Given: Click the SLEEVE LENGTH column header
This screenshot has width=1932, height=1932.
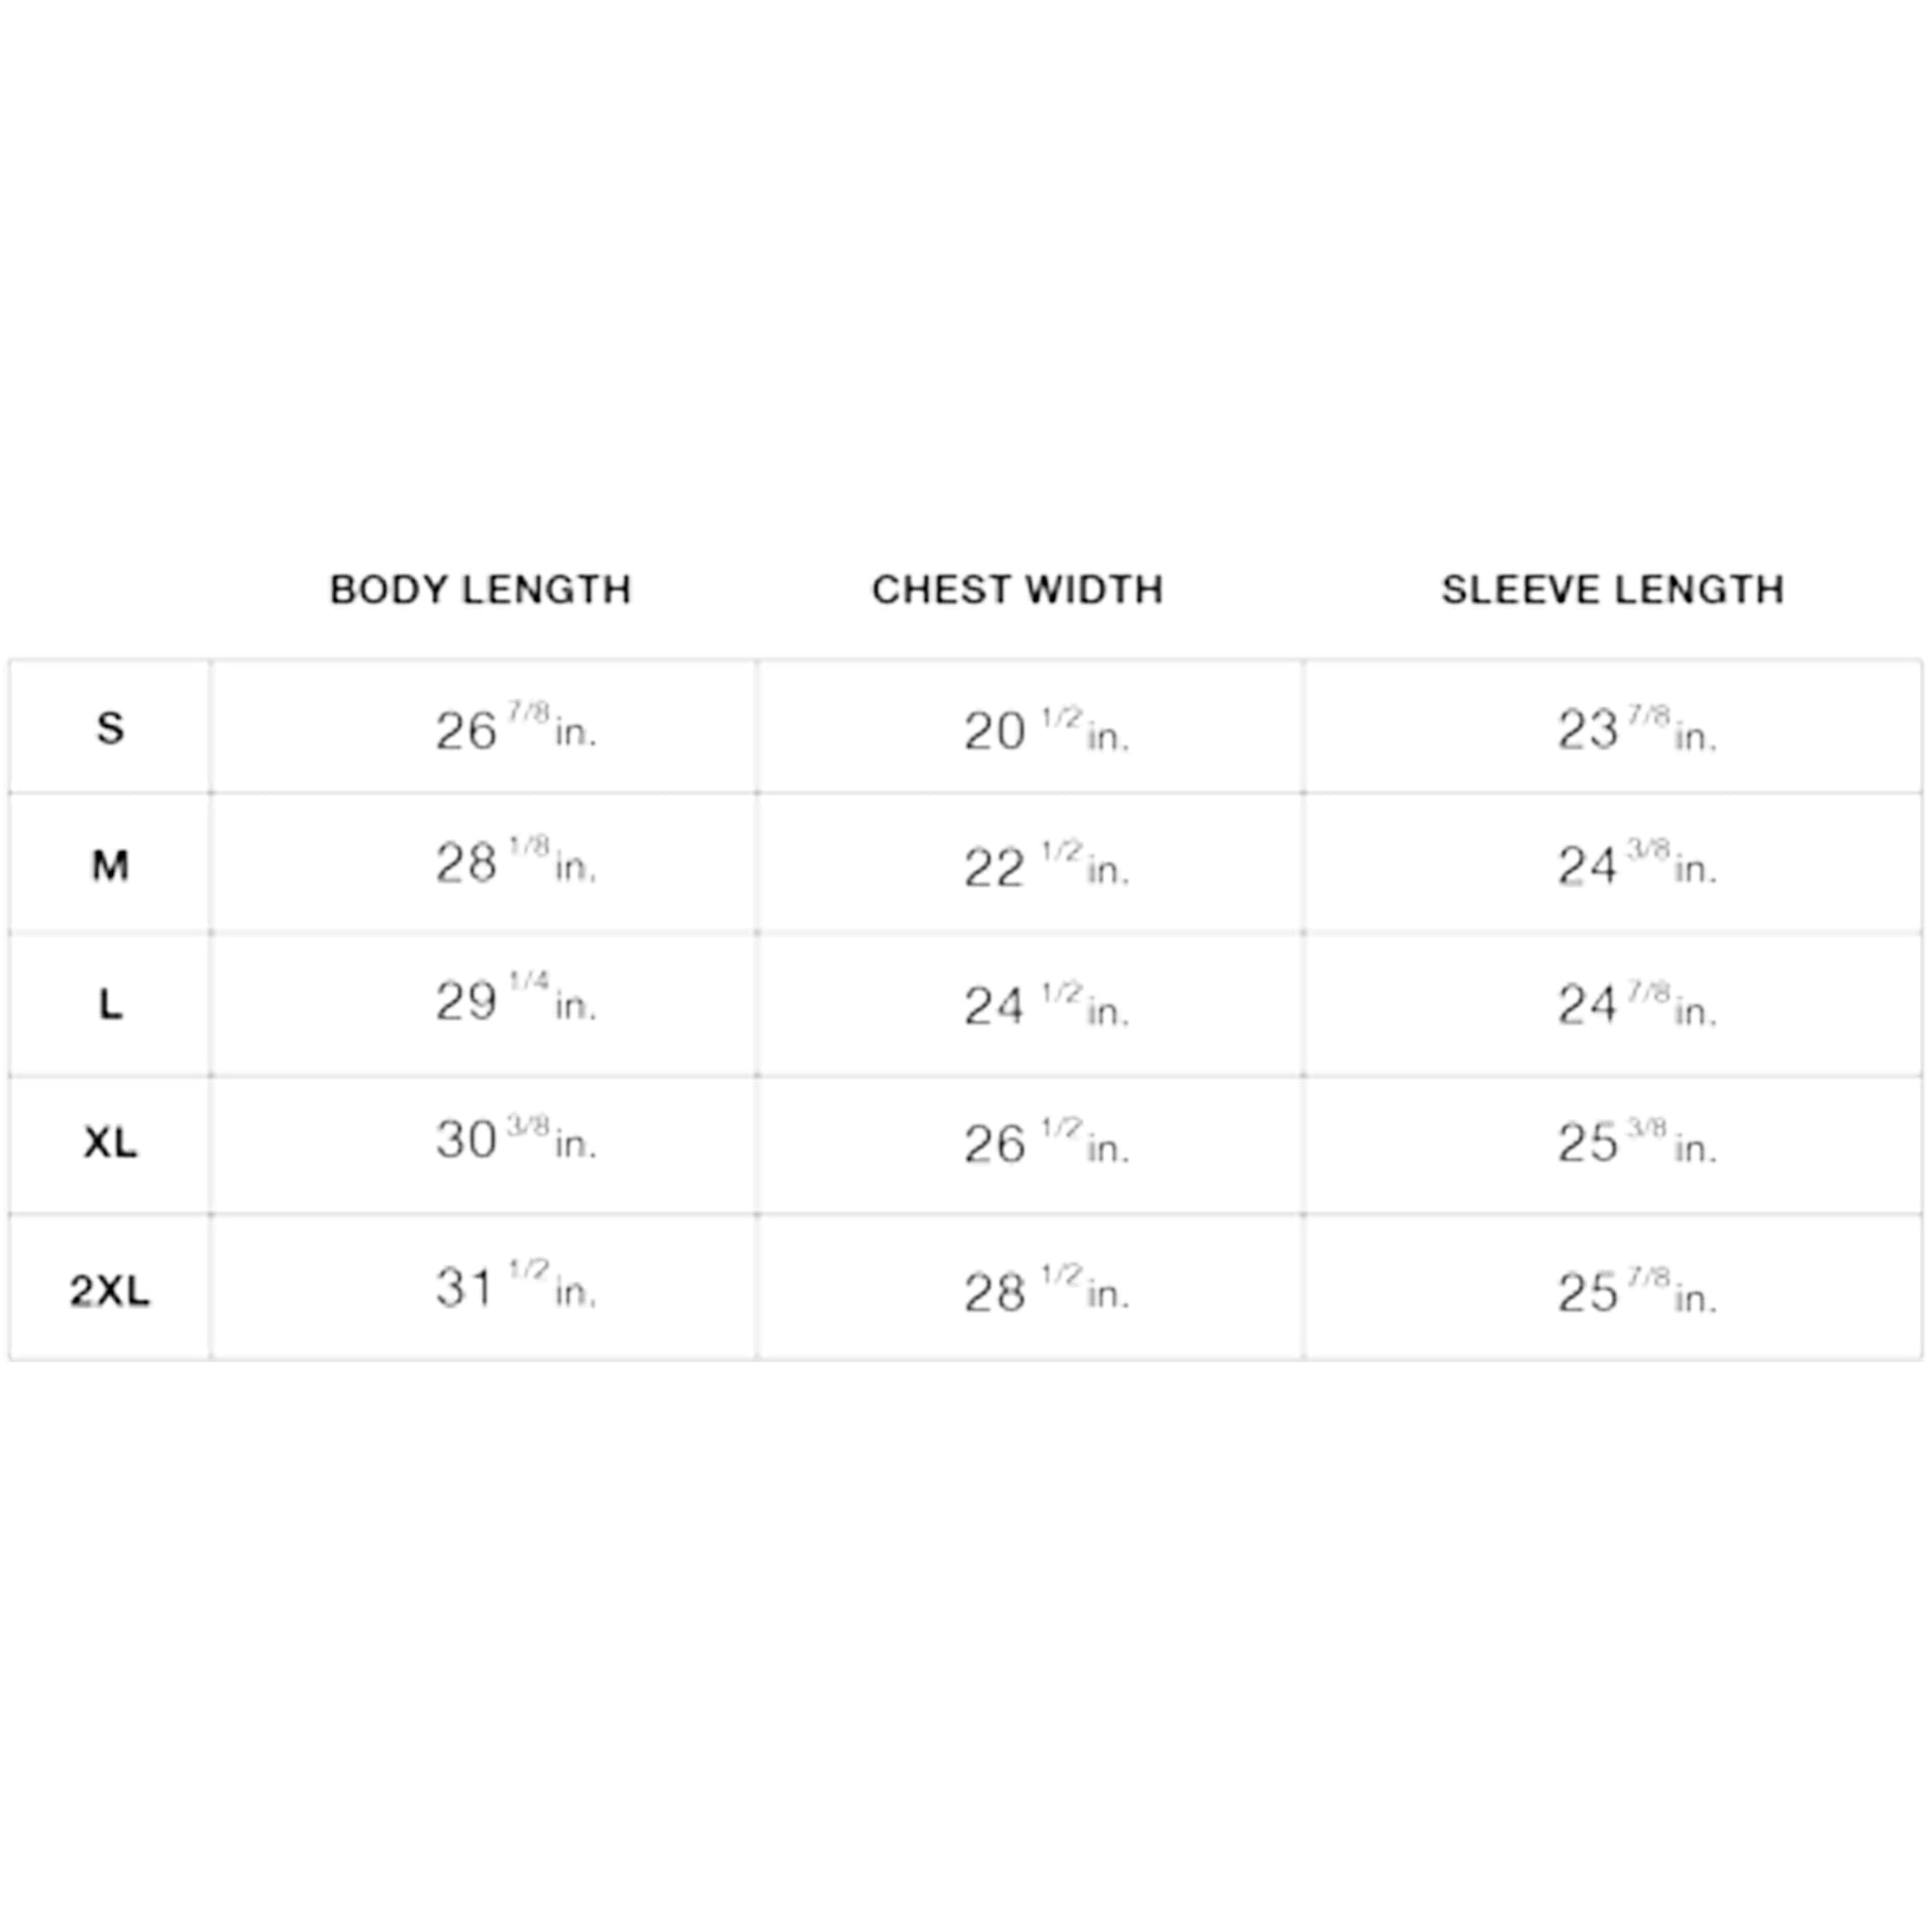Looking at the screenshot, I should 1612,590.
